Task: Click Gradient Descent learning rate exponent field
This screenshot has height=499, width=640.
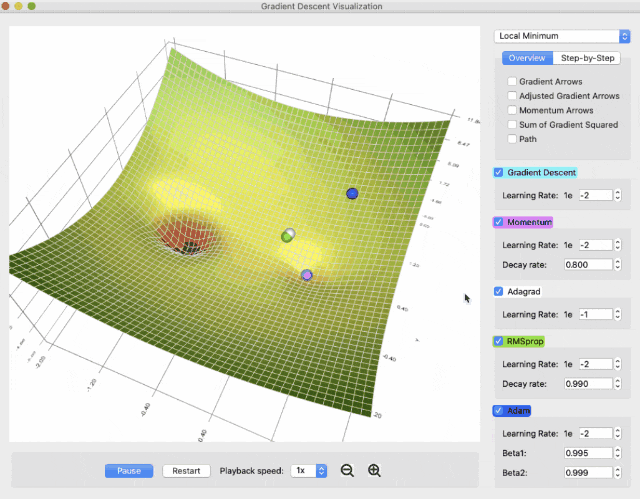Action: [x=596, y=195]
